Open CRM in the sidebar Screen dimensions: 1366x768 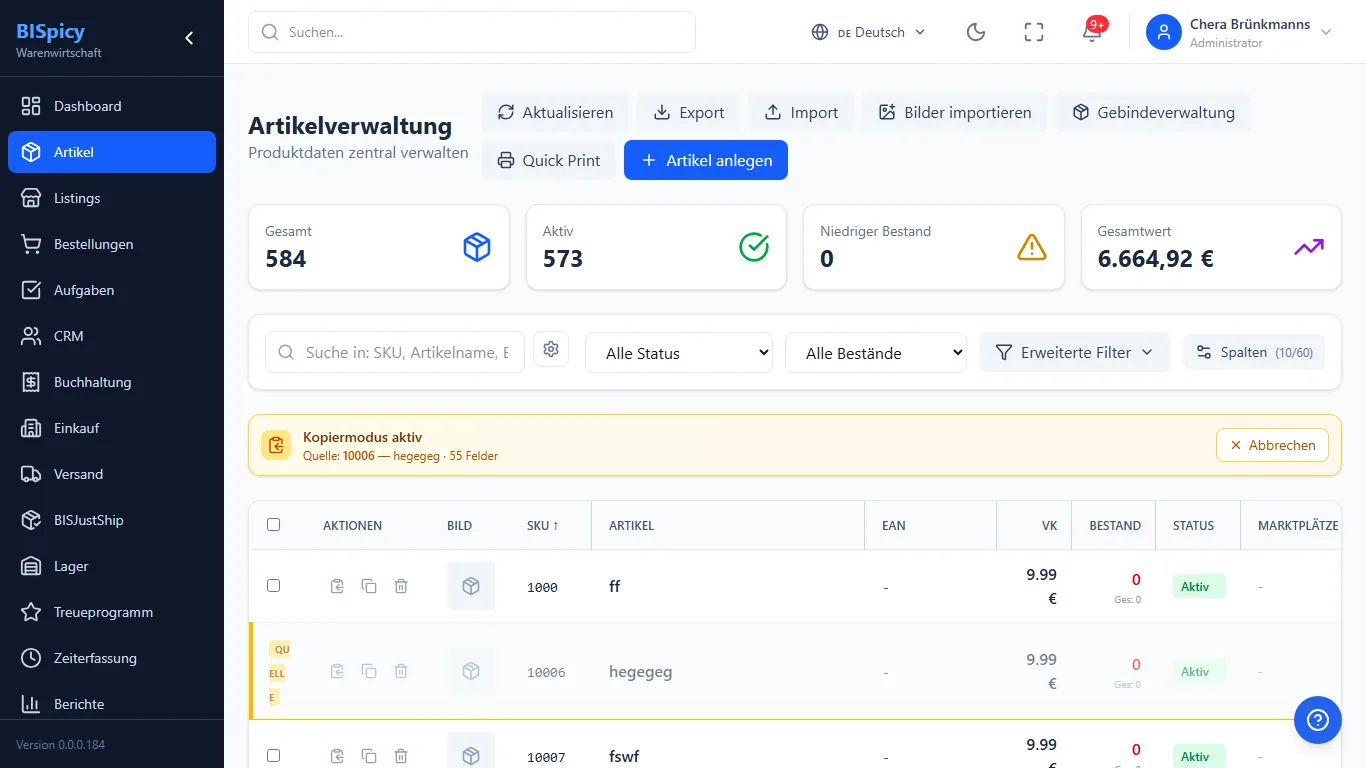(x=112, y=336)
